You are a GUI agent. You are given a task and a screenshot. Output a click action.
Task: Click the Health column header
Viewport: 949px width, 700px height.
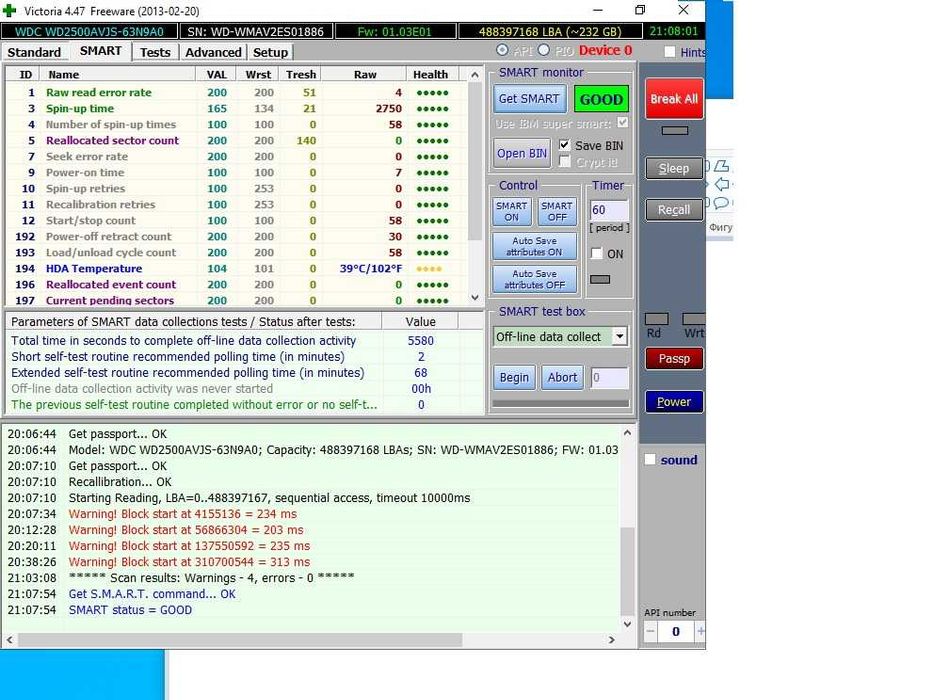pos(430,74)
